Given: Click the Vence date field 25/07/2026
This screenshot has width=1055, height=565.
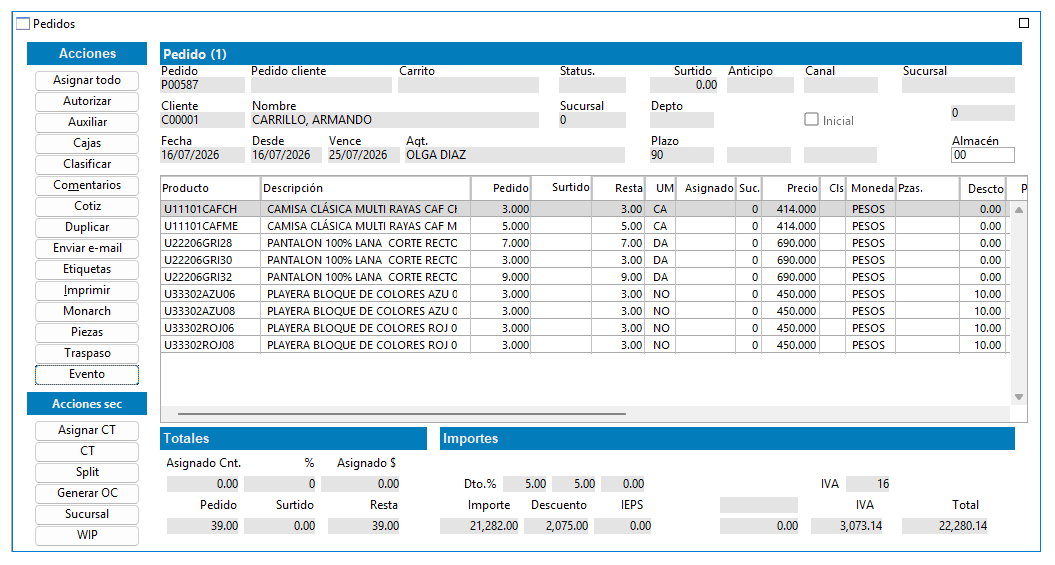Looking at the screenshot, I should 363,155.
